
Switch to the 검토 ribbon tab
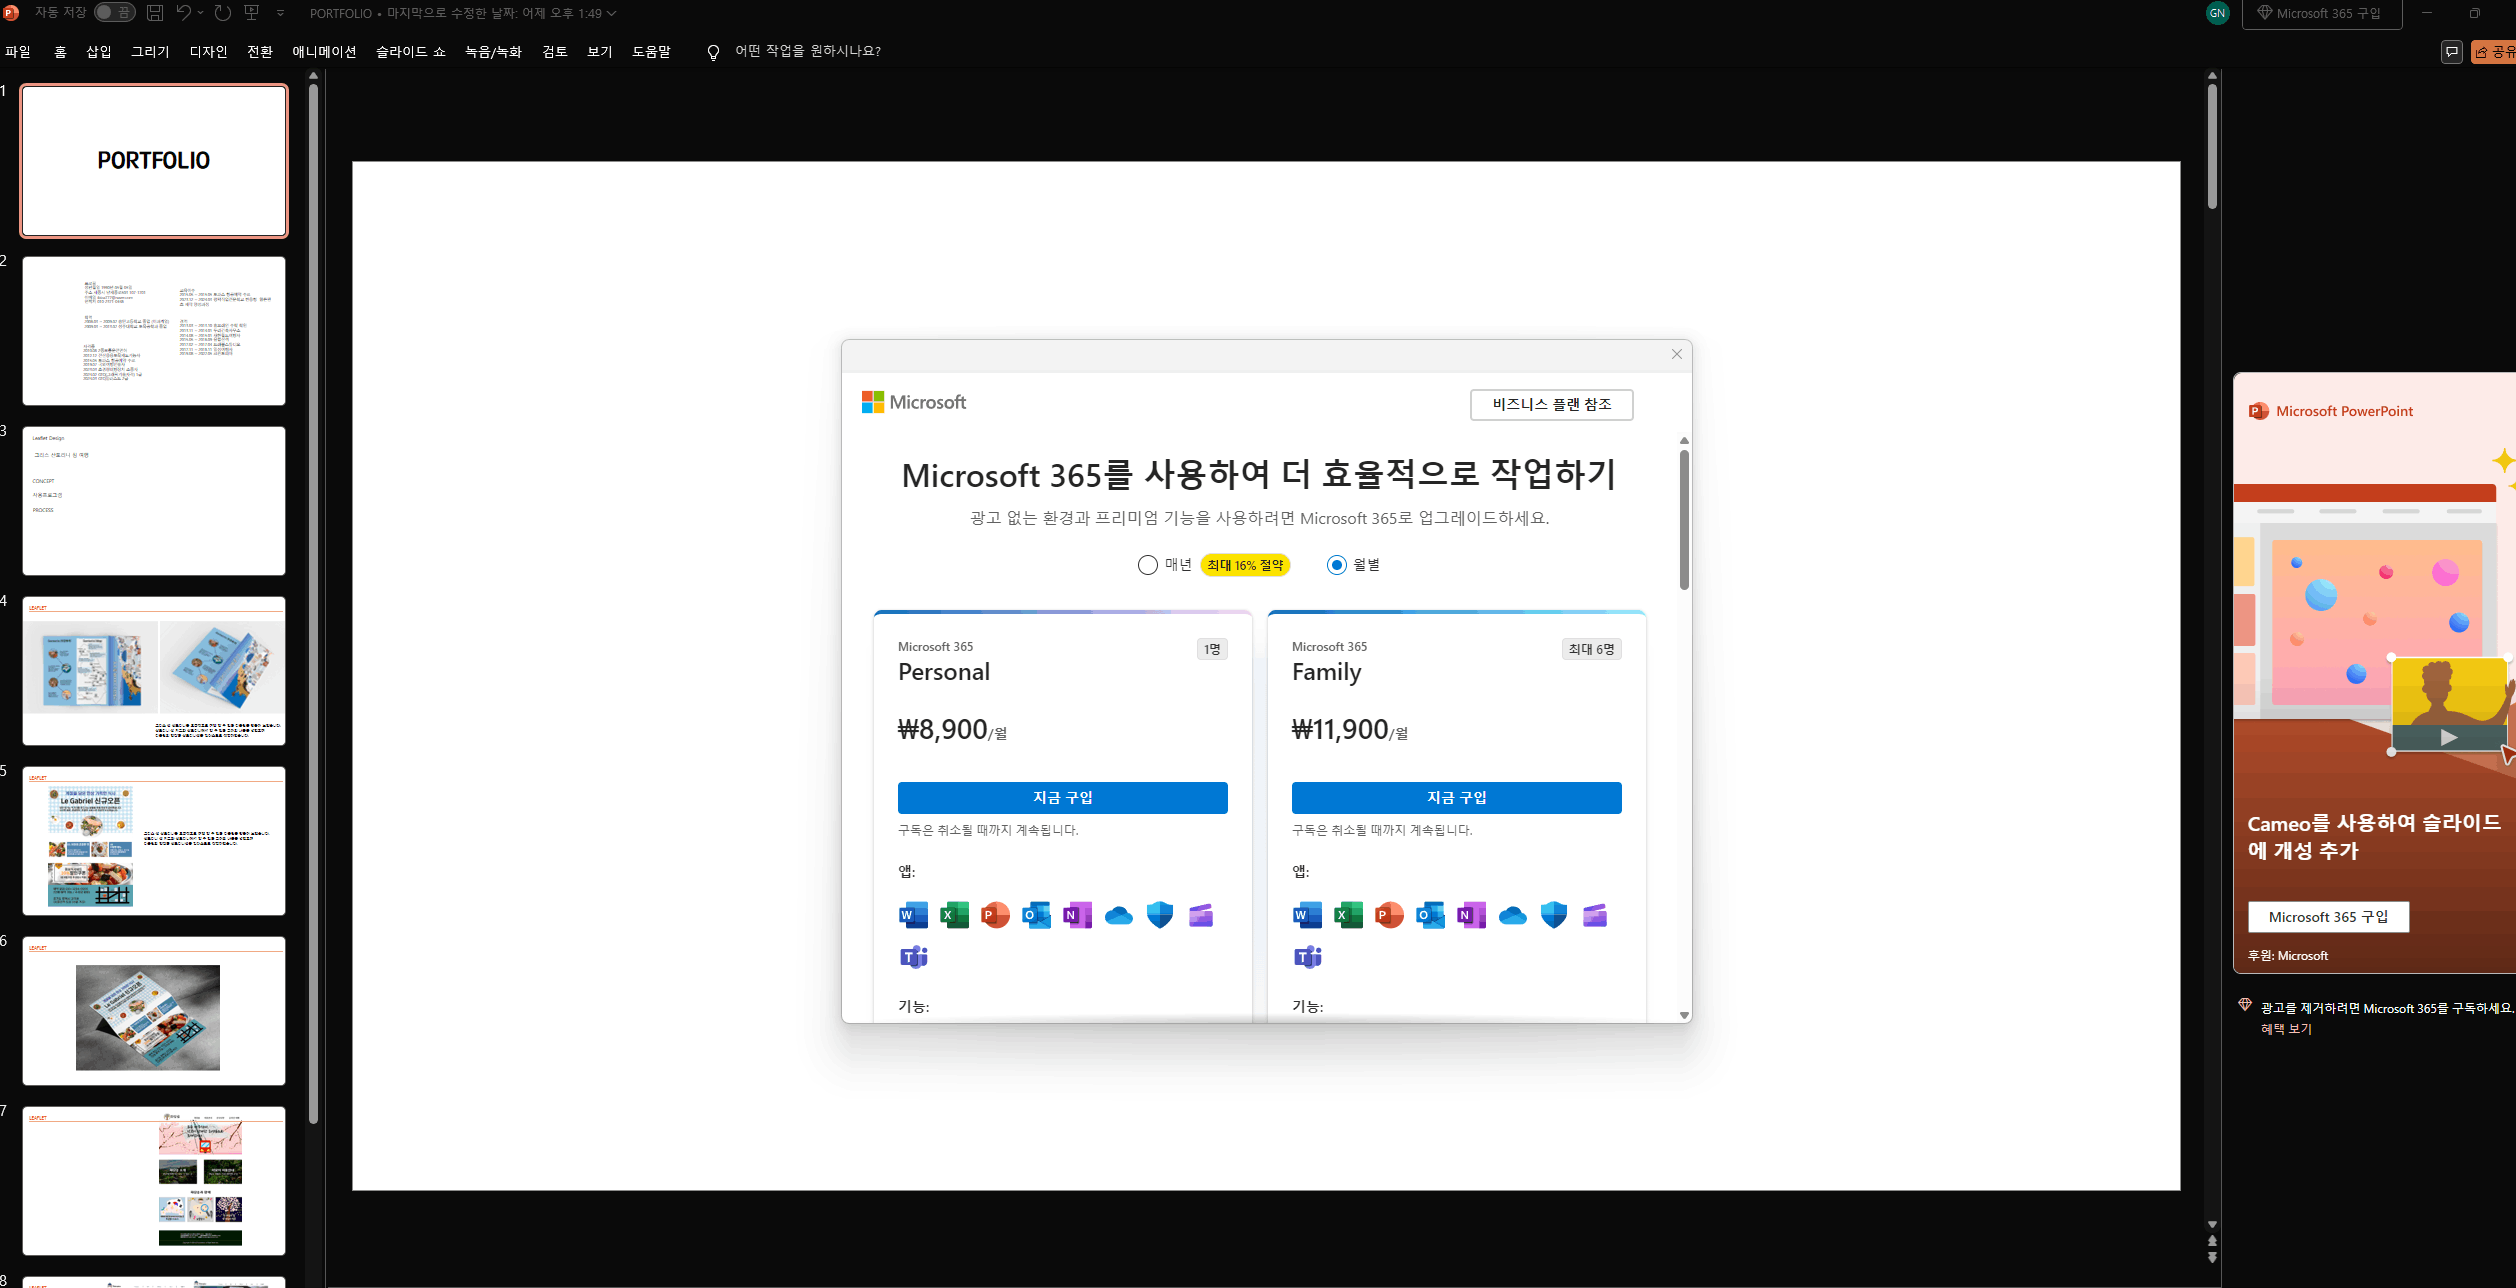tap(555, 52)
